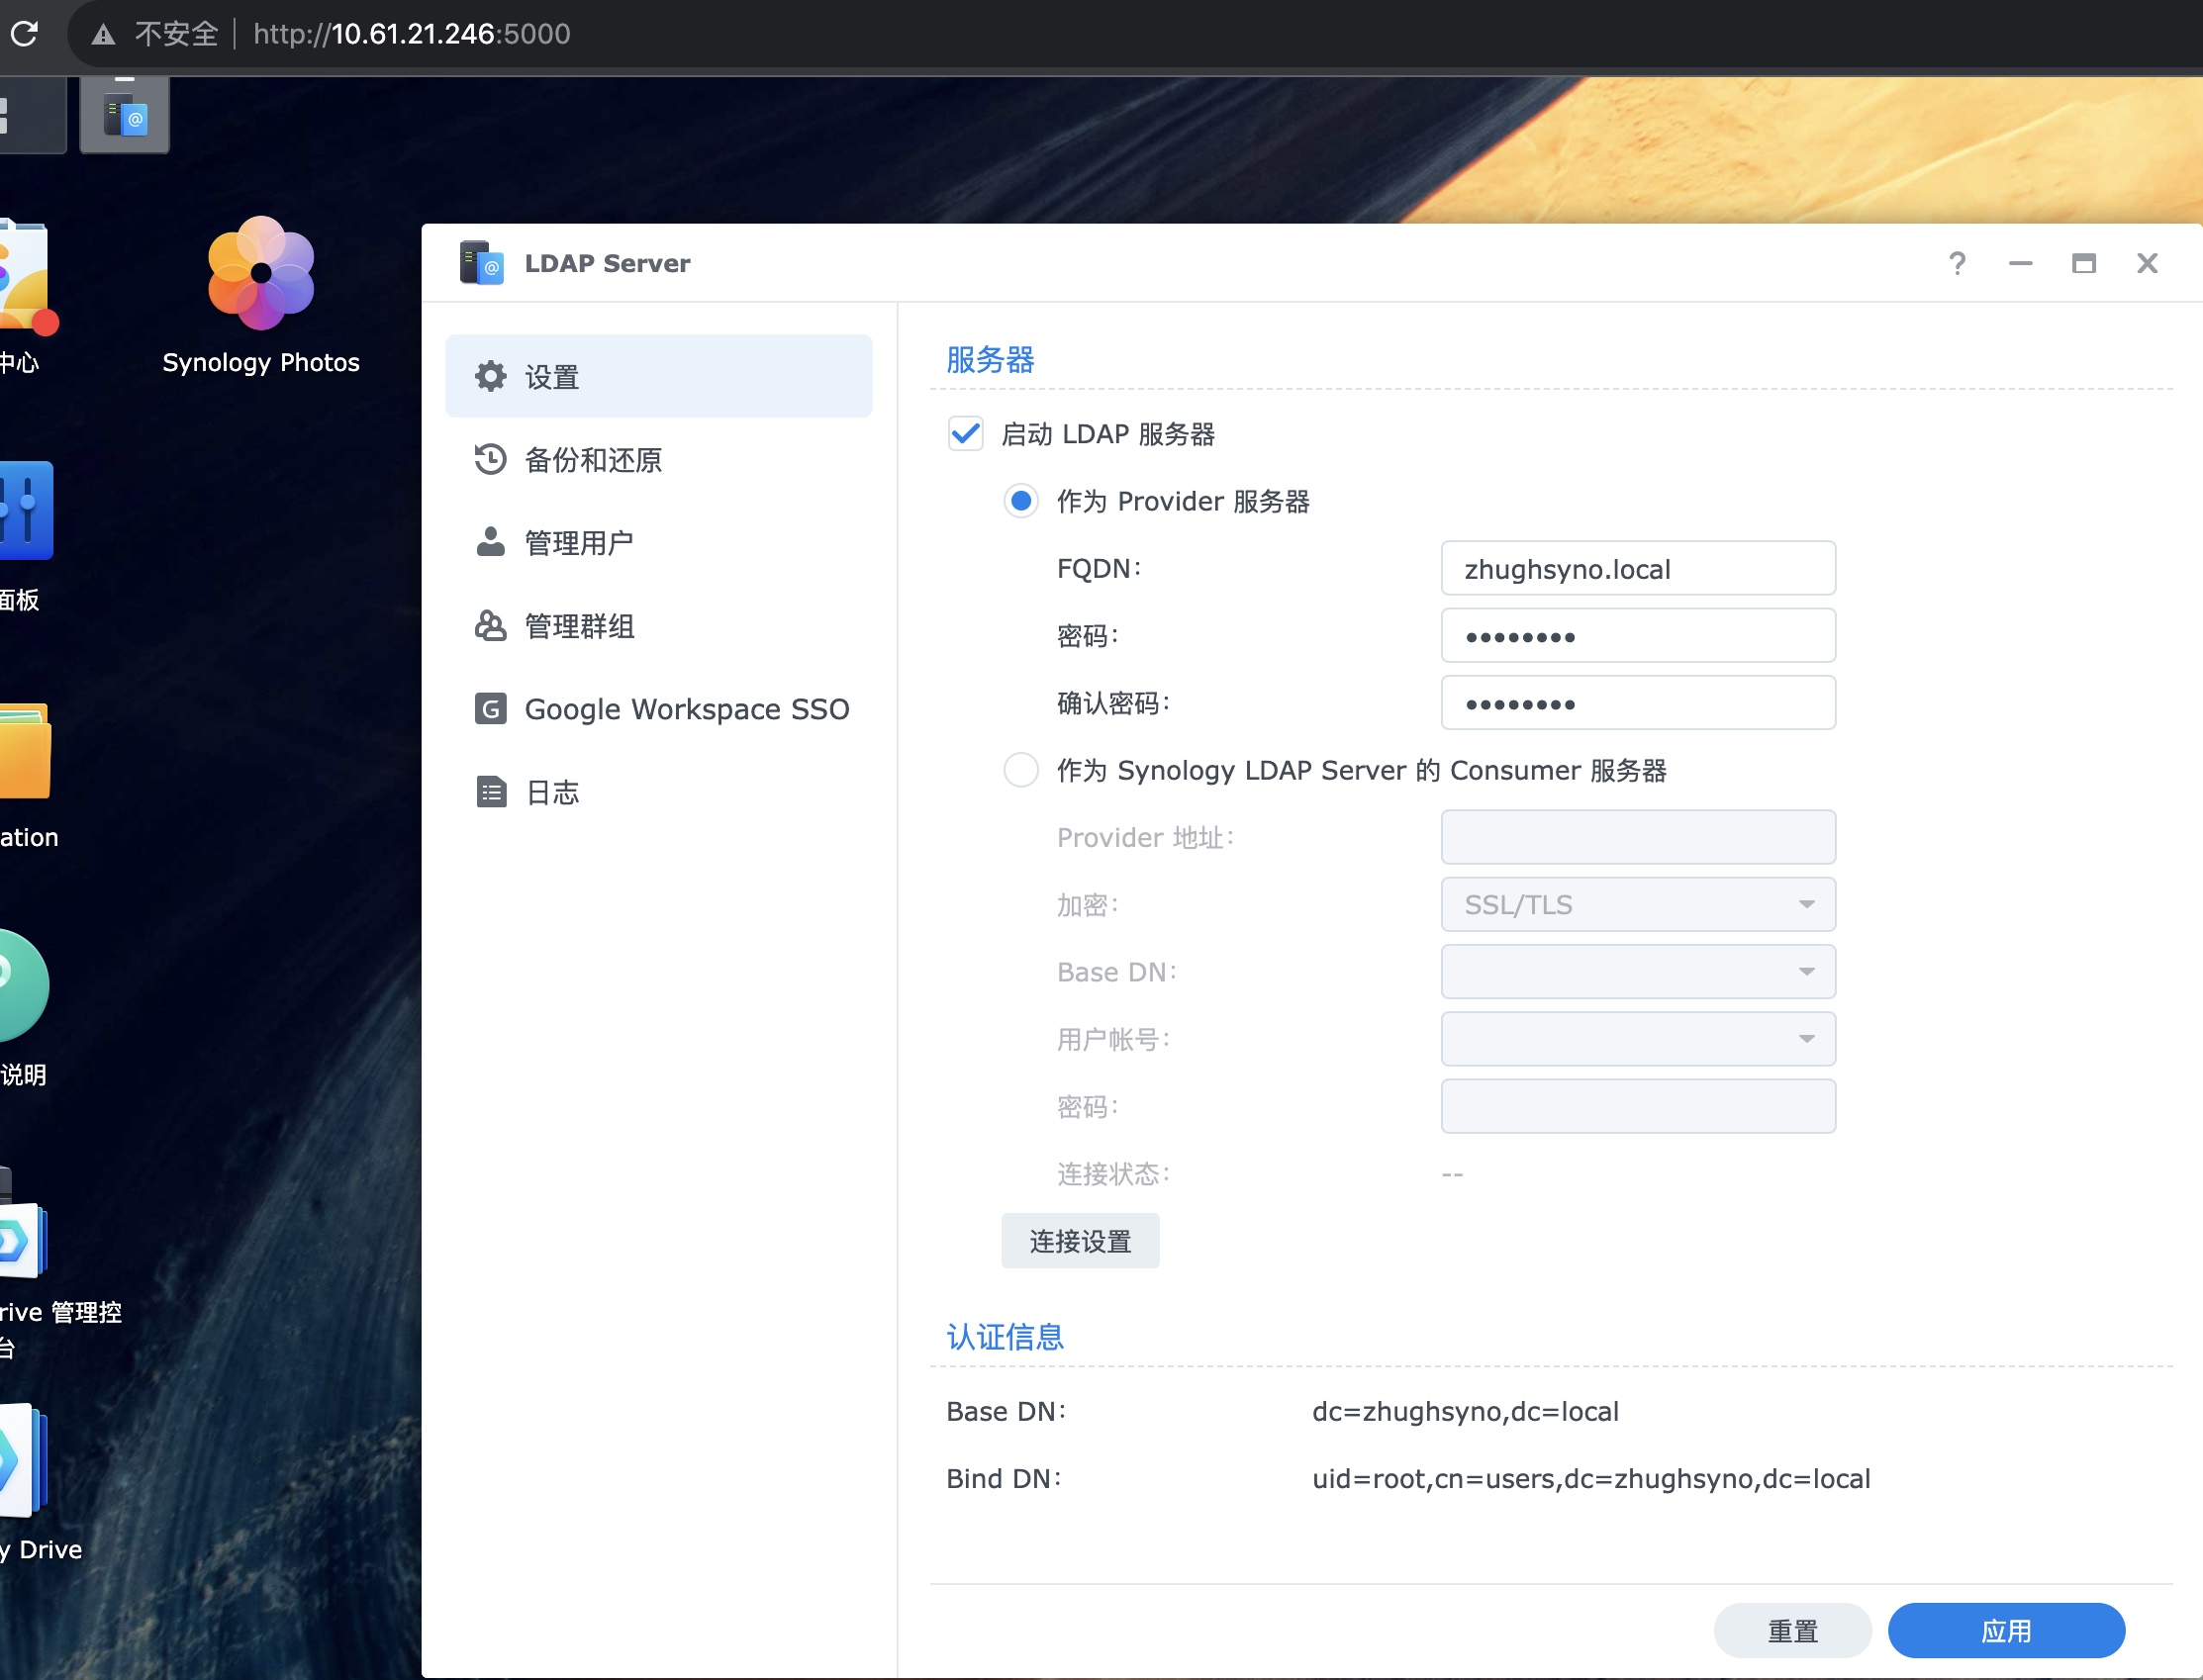Minimize the LDAP Server window
This screenshot has height=1680, width=2203.
coord(2020,263)
